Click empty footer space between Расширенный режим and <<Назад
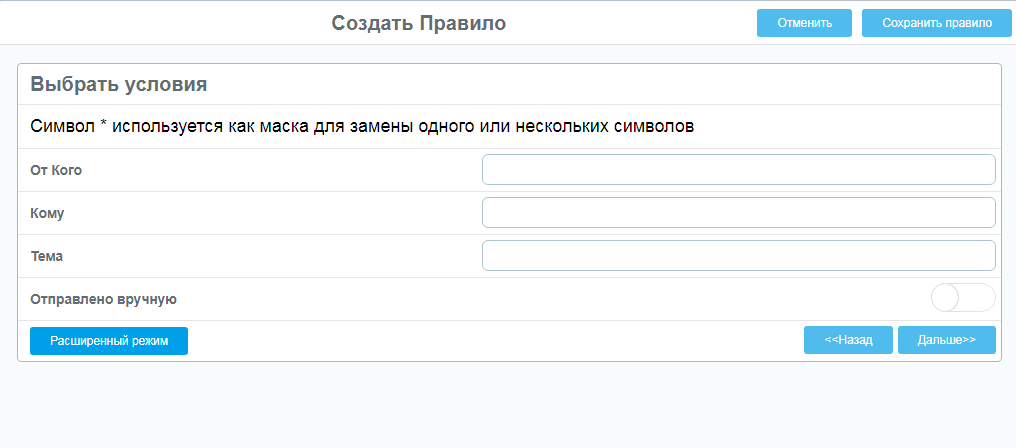Viewport: 1016px width, 448px height. (495, 341)
